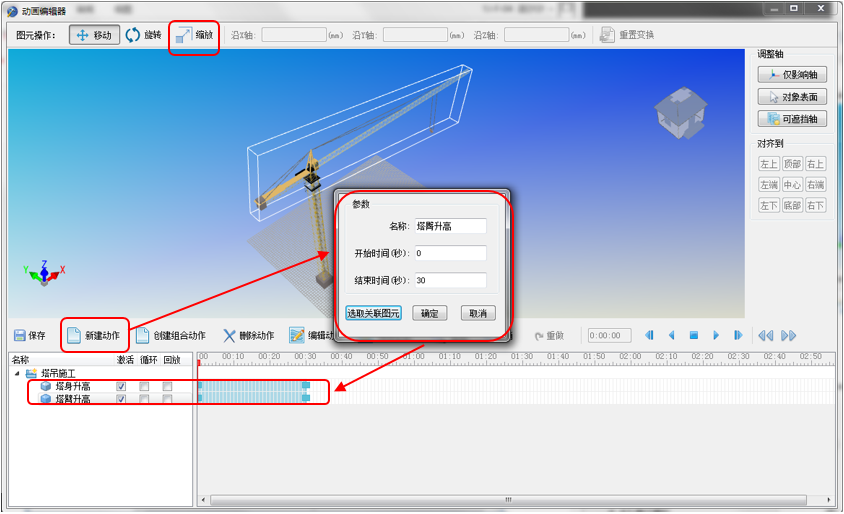Align to 左下 (bottom-left)
The image size is (844, 514).
[x=769, y=205]
